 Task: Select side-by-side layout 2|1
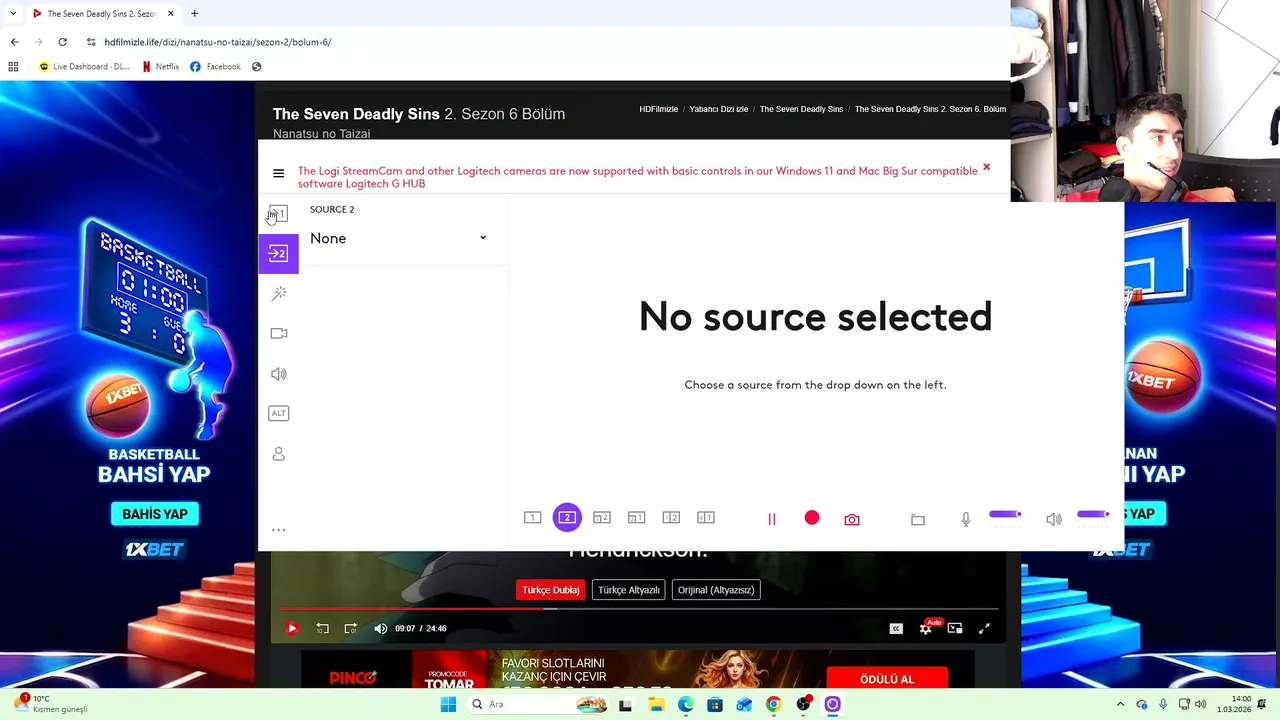706,517
